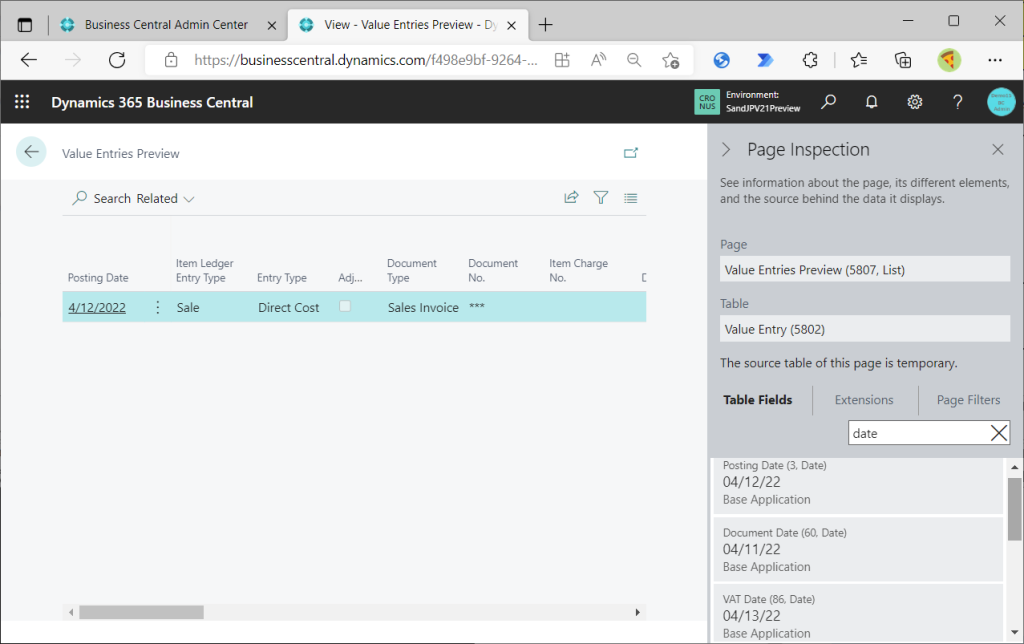
Task: Click the Adj... column header
Action: click(350, 278)
